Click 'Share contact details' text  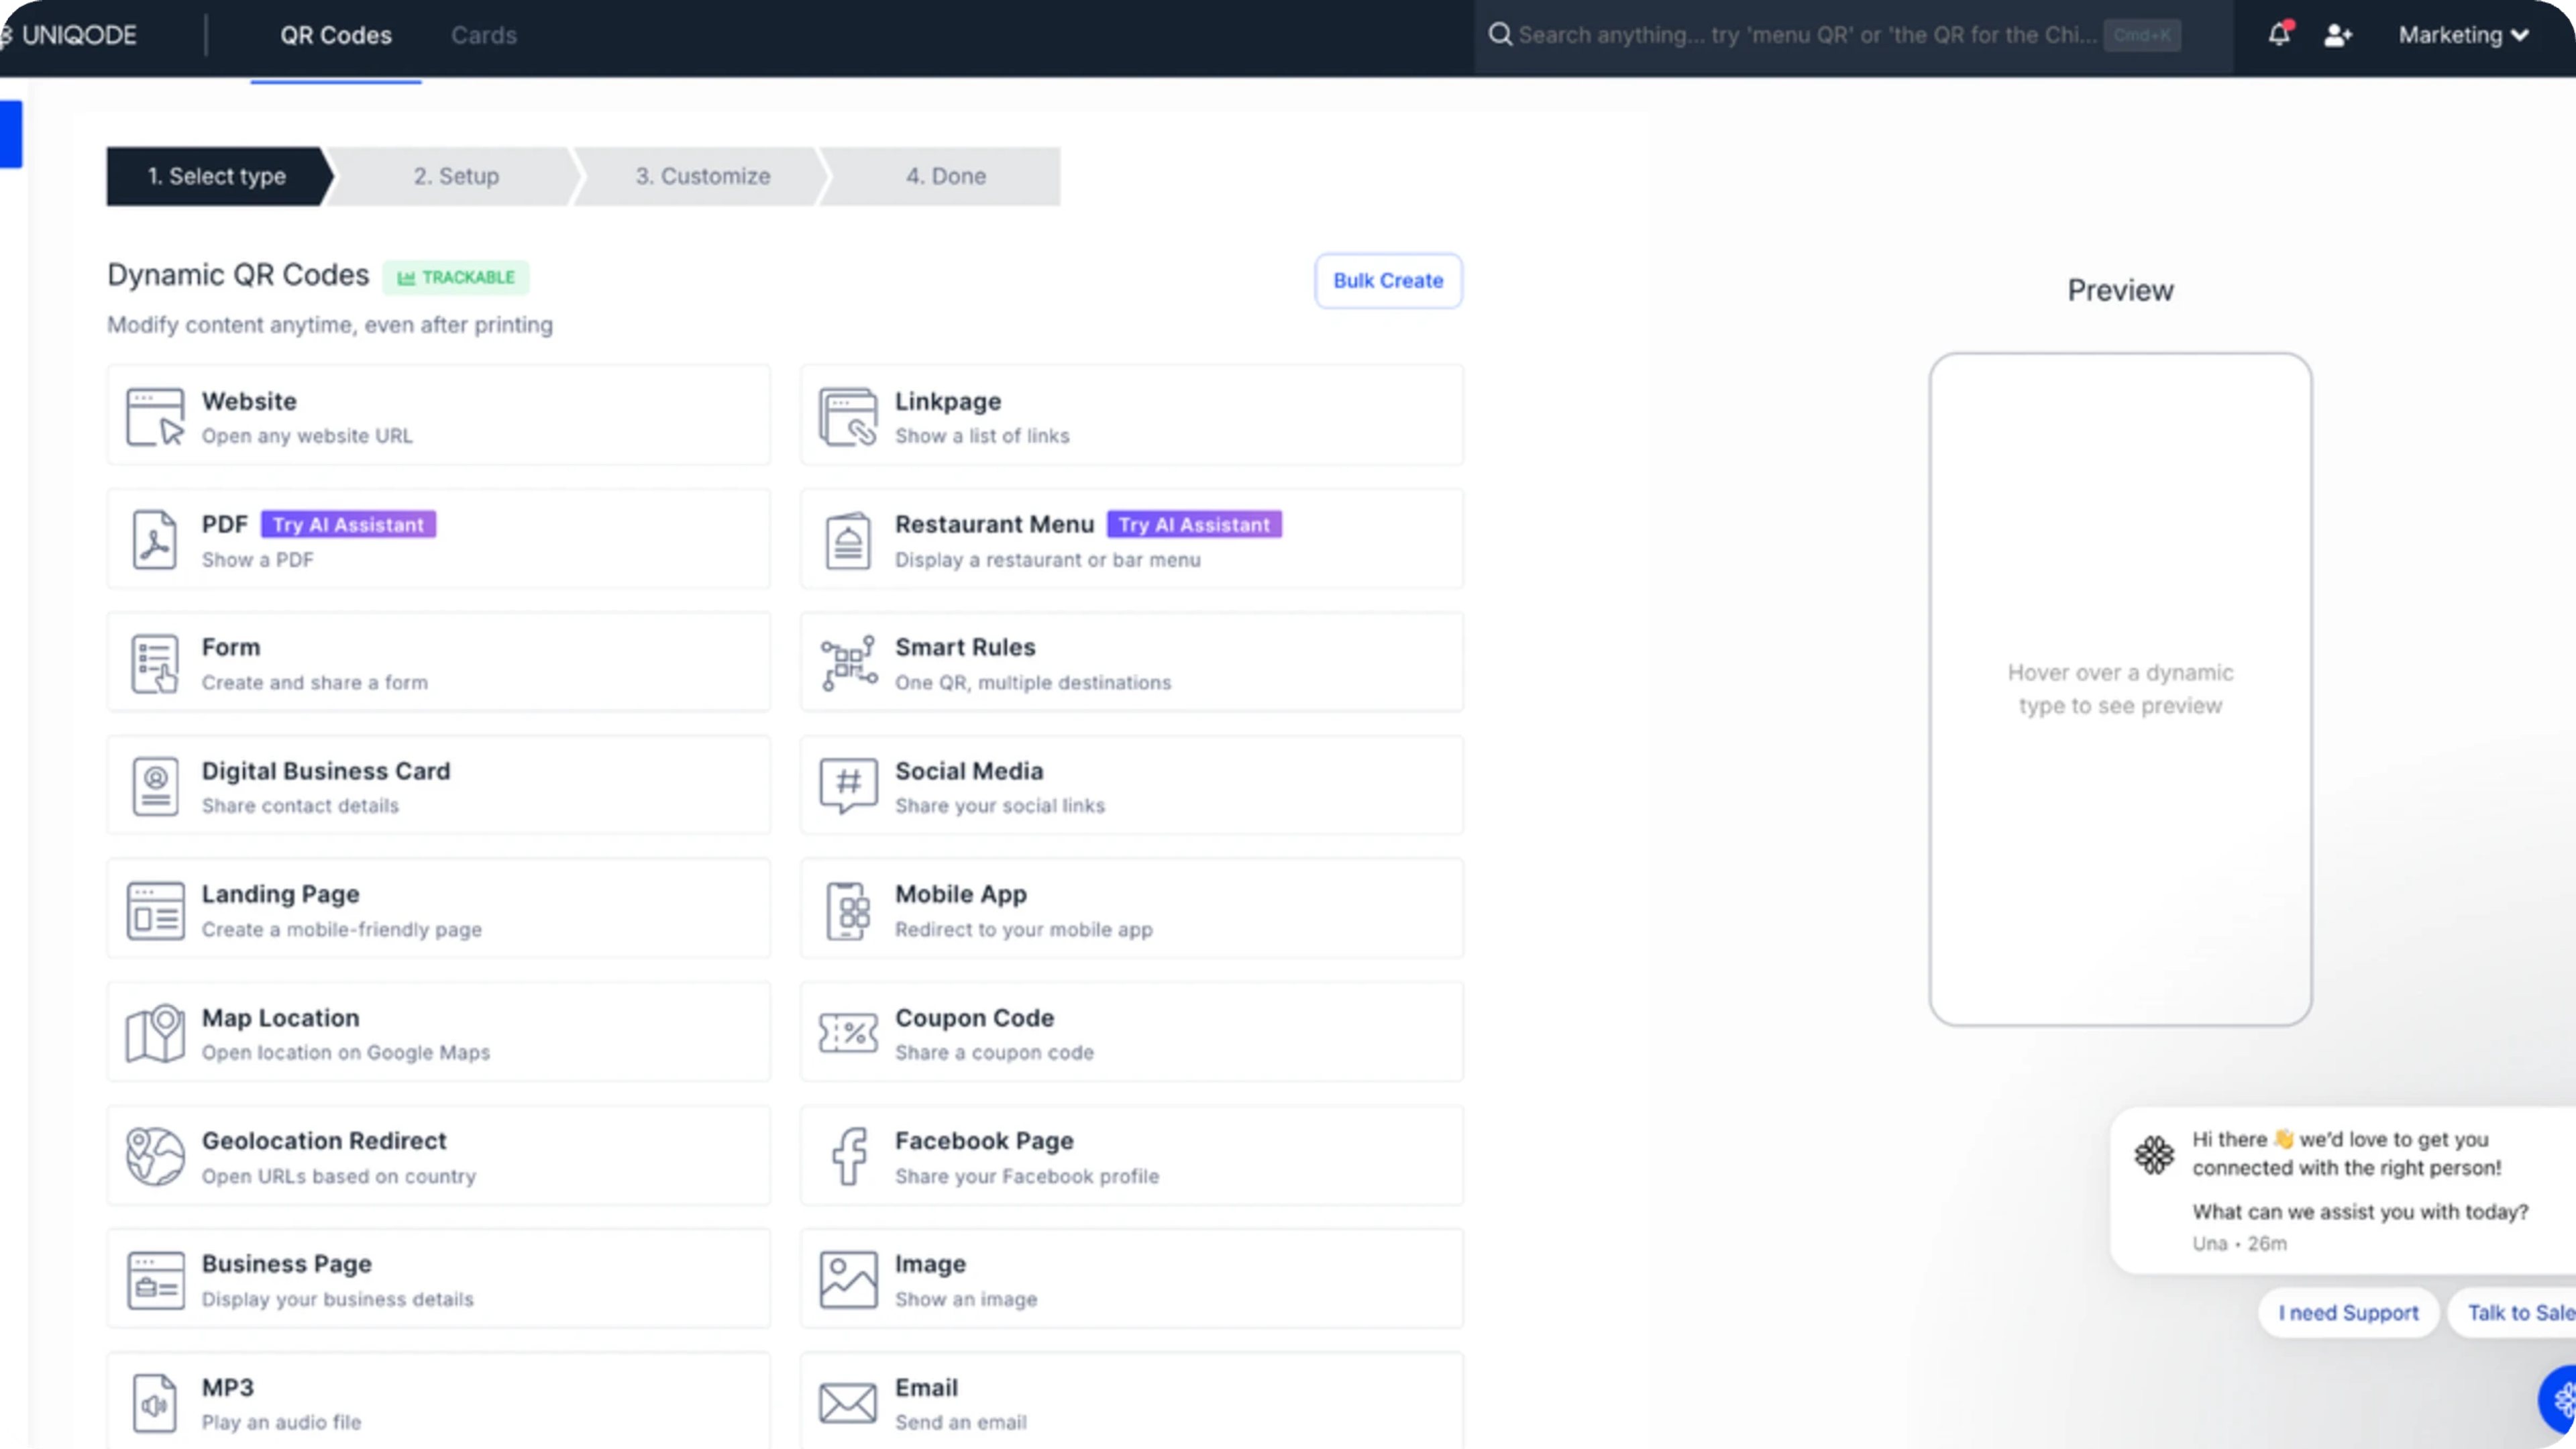pos(300,806)
